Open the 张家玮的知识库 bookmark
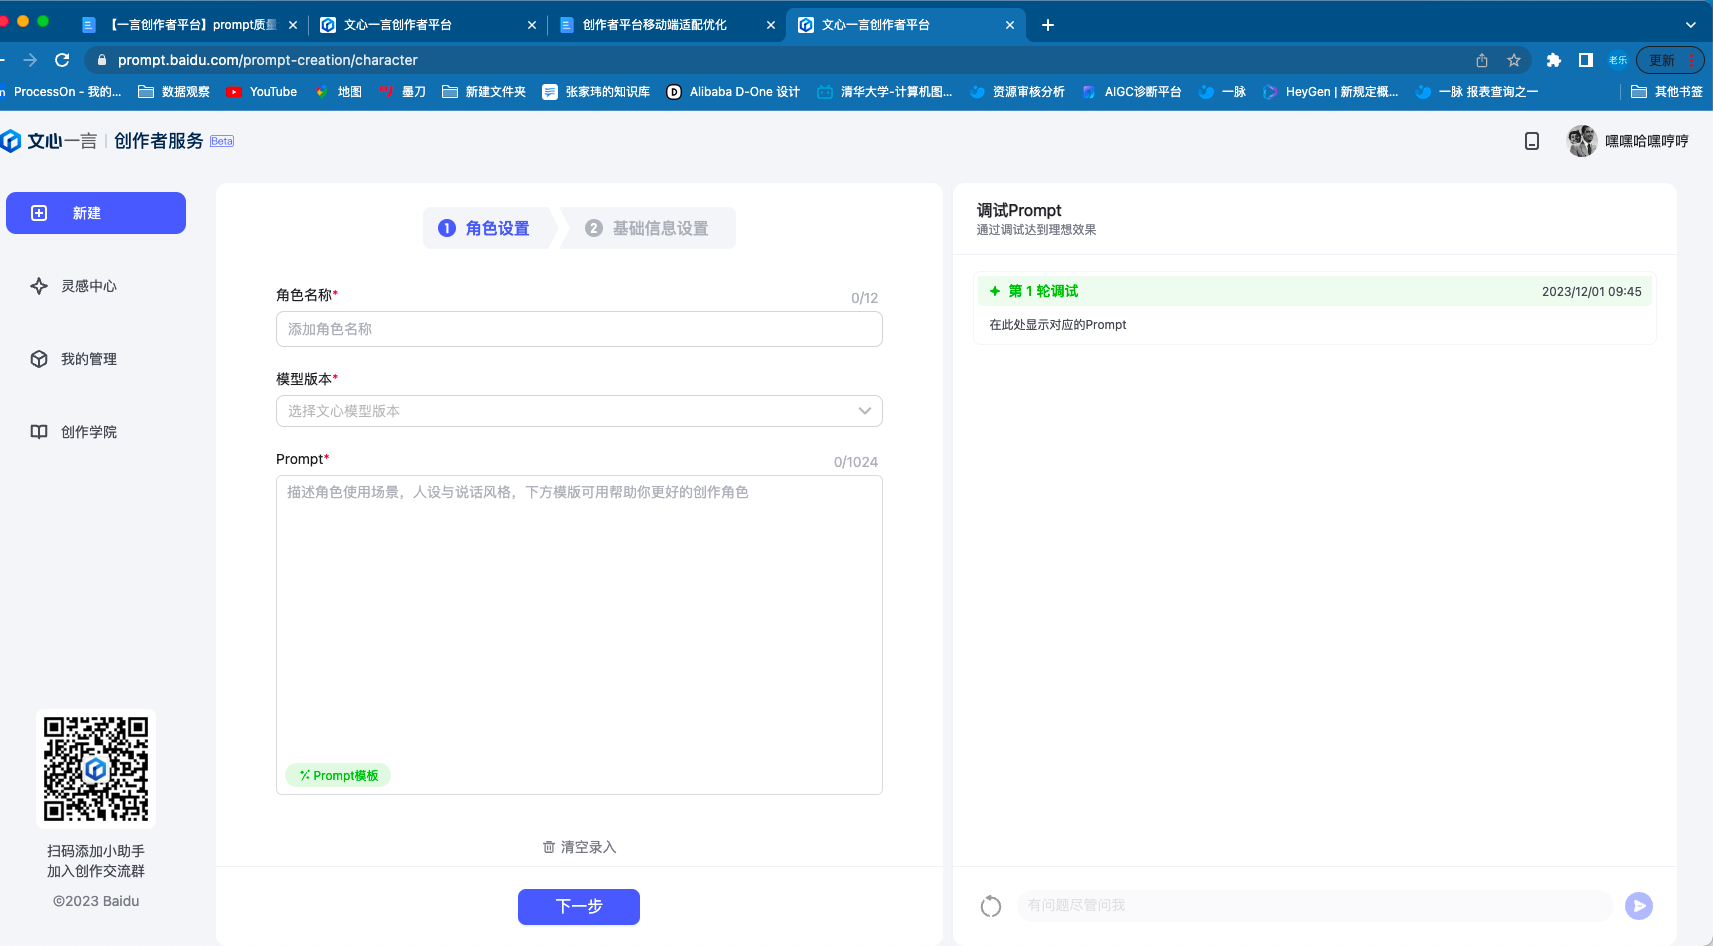 596,92
